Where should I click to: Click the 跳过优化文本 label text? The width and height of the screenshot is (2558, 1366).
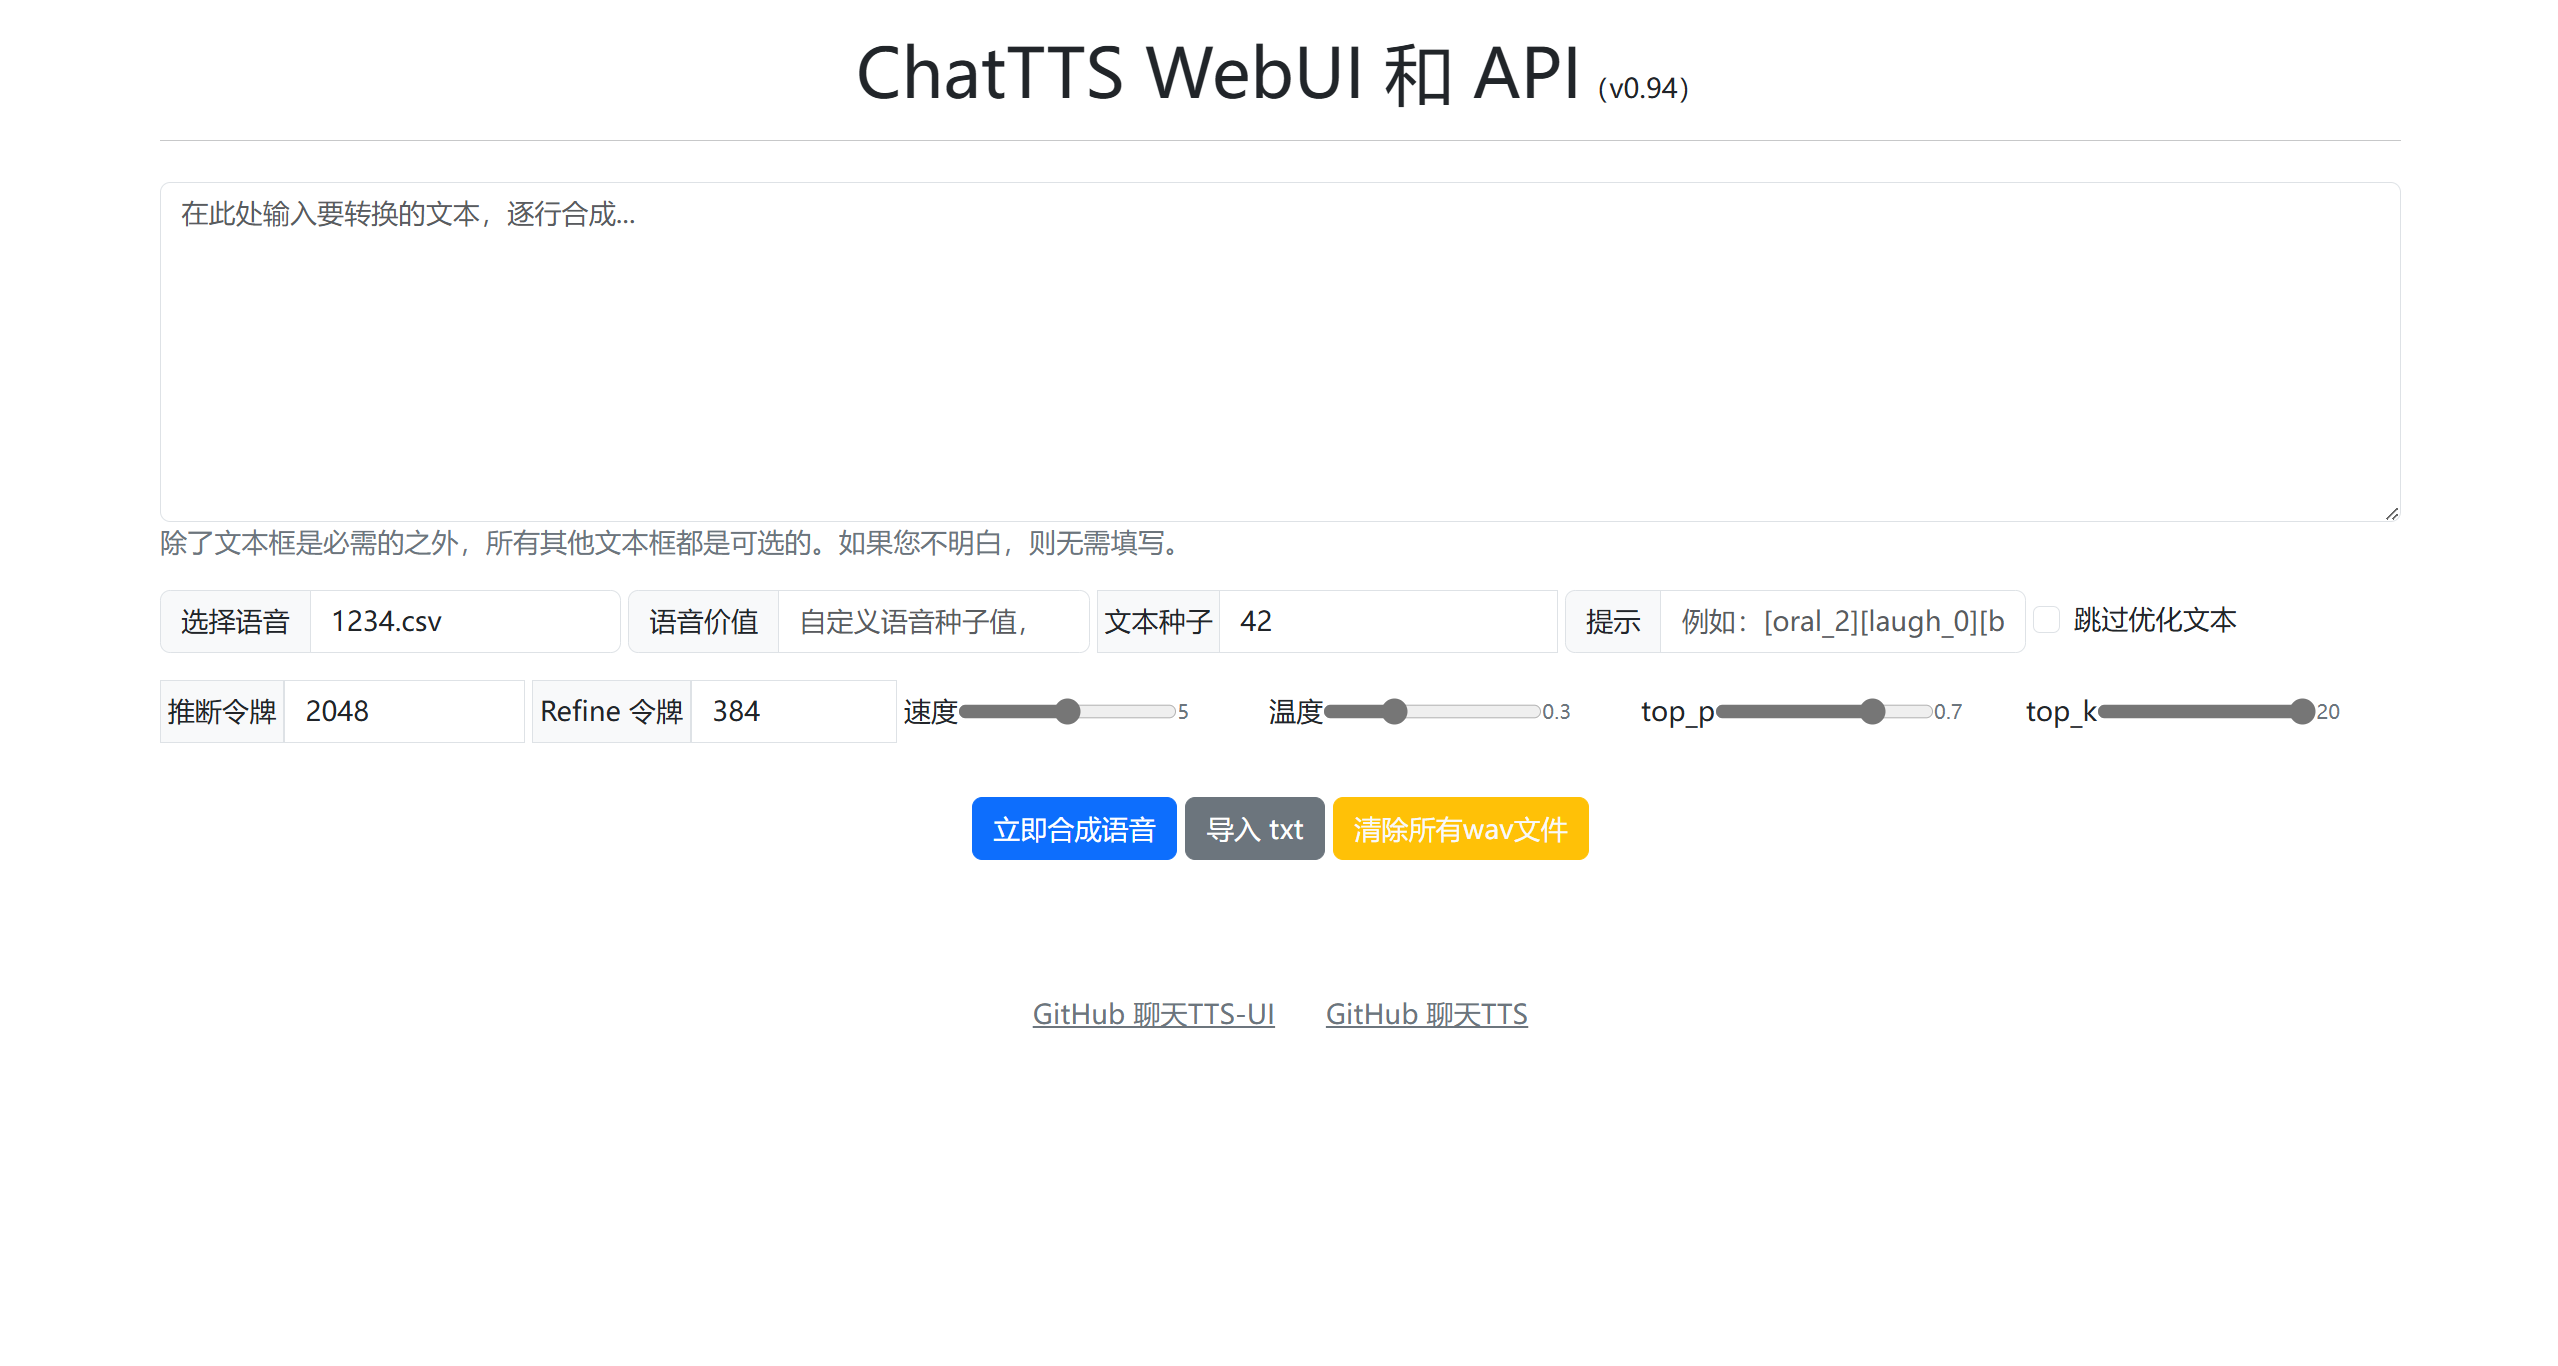[x=2154, y=620]
